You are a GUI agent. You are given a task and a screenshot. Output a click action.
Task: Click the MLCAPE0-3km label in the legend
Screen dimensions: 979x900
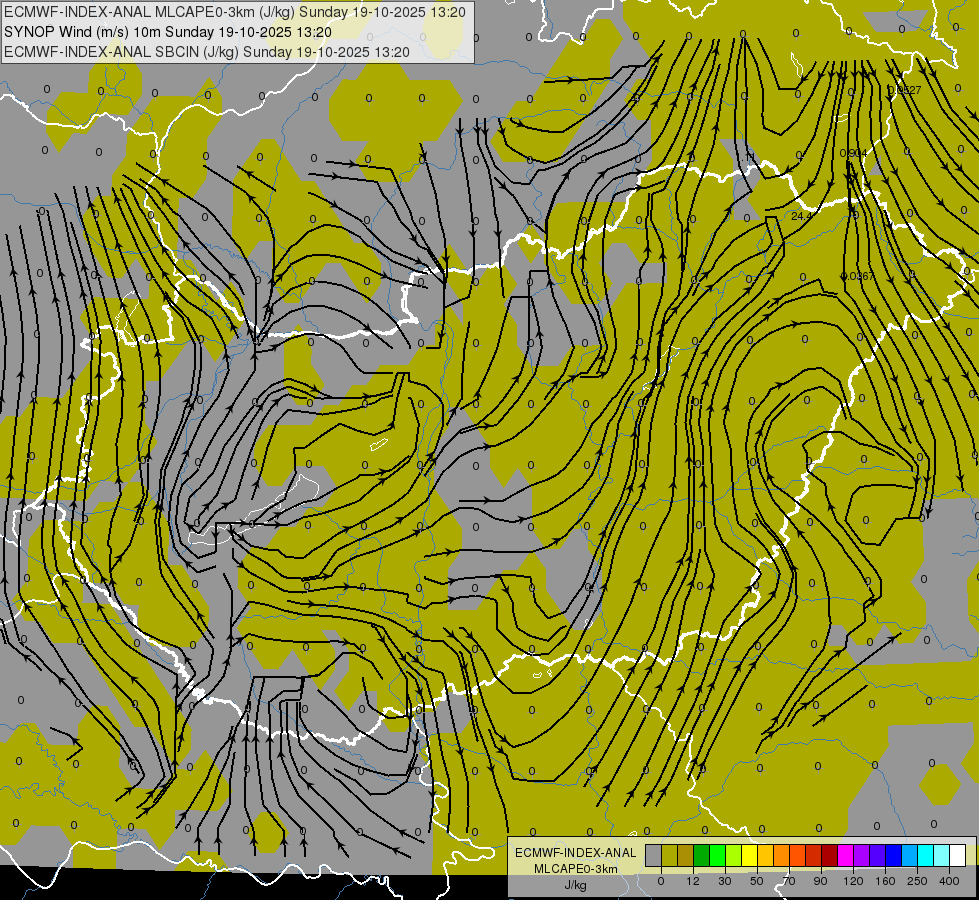[576, 869]
